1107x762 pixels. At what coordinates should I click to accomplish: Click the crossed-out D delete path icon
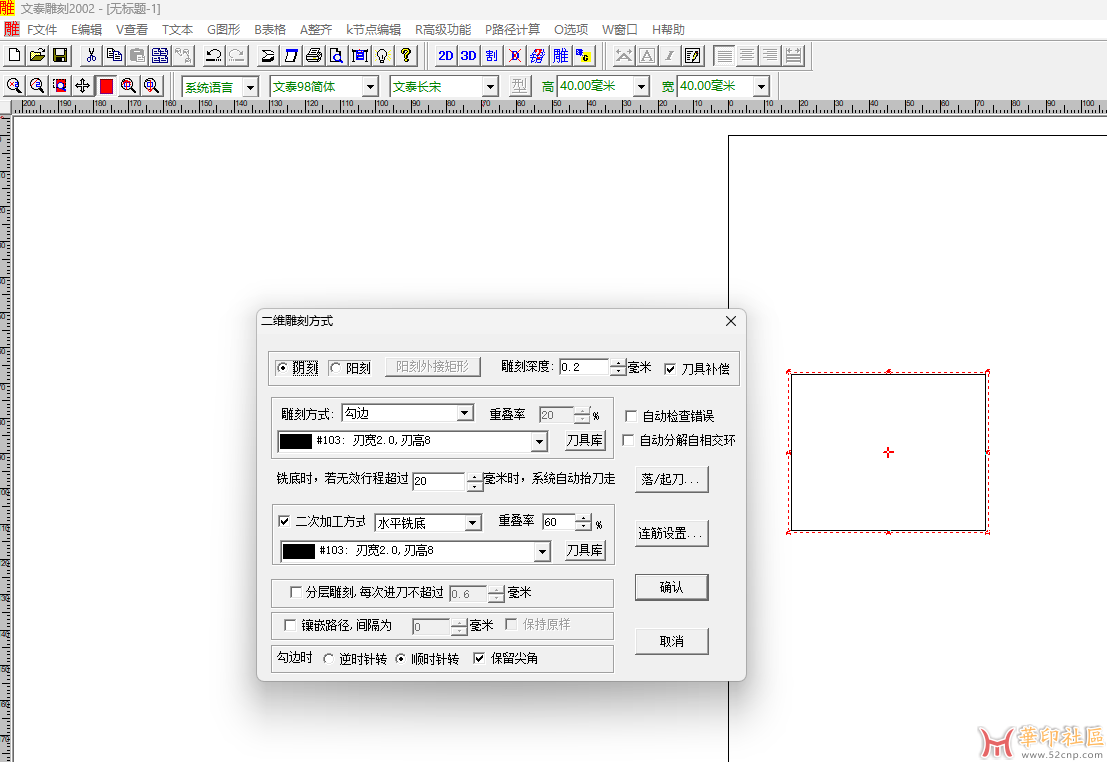(515, 56)
